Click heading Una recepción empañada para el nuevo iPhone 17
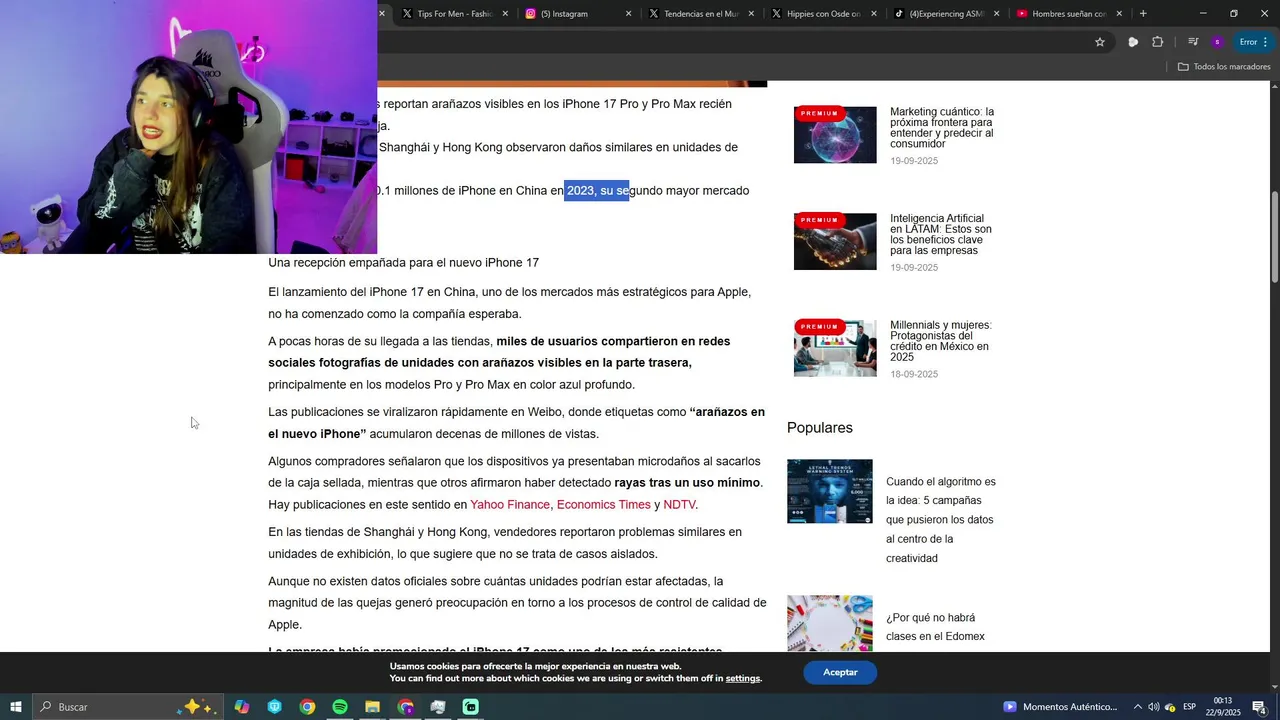Image resolution: width=1280 pixels, height=720 pixels. point(403,263)
